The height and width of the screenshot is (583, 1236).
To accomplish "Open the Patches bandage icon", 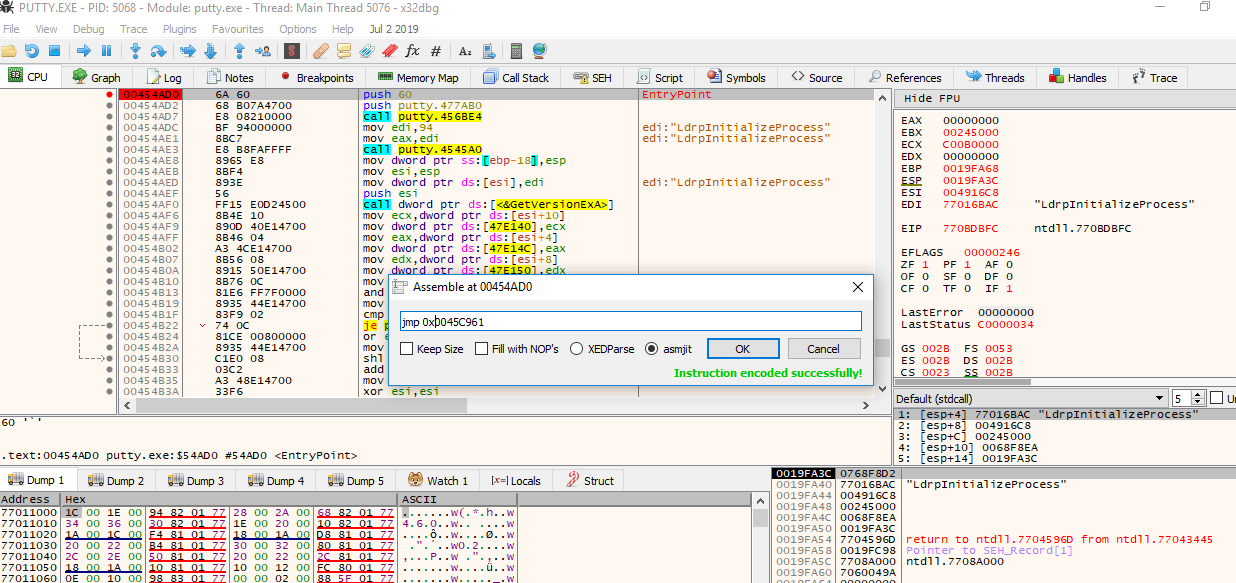I will click(x=321, y=51).
